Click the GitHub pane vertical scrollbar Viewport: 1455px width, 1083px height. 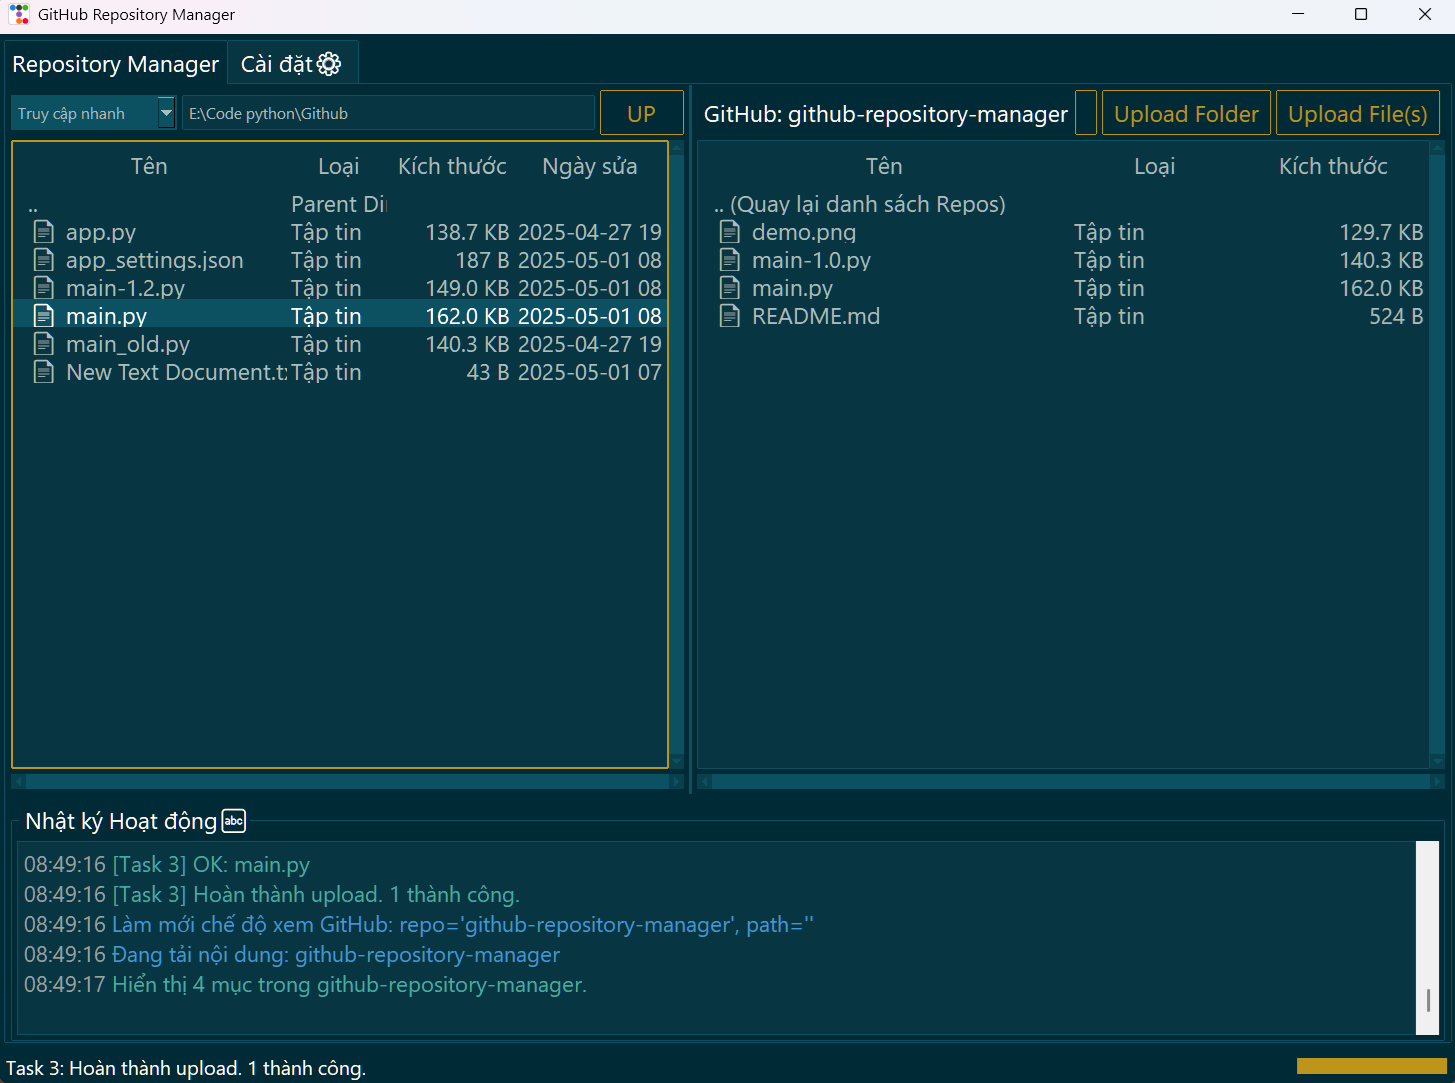click(x=1438, y=455)
